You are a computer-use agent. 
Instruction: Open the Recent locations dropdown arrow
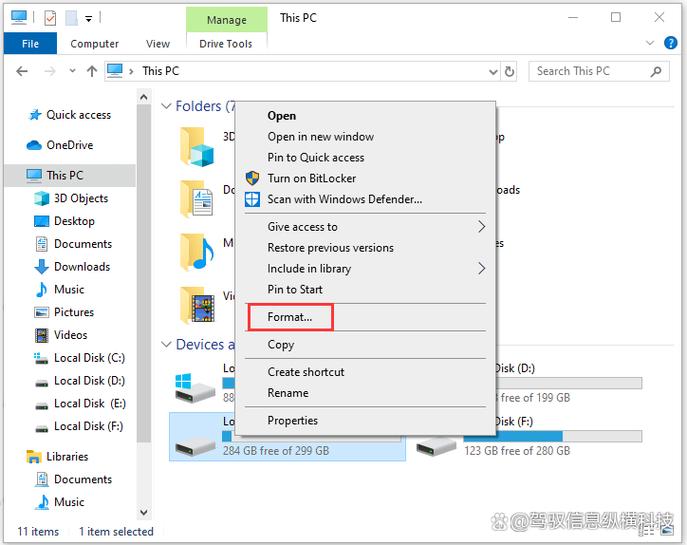(x=72, y=71)
